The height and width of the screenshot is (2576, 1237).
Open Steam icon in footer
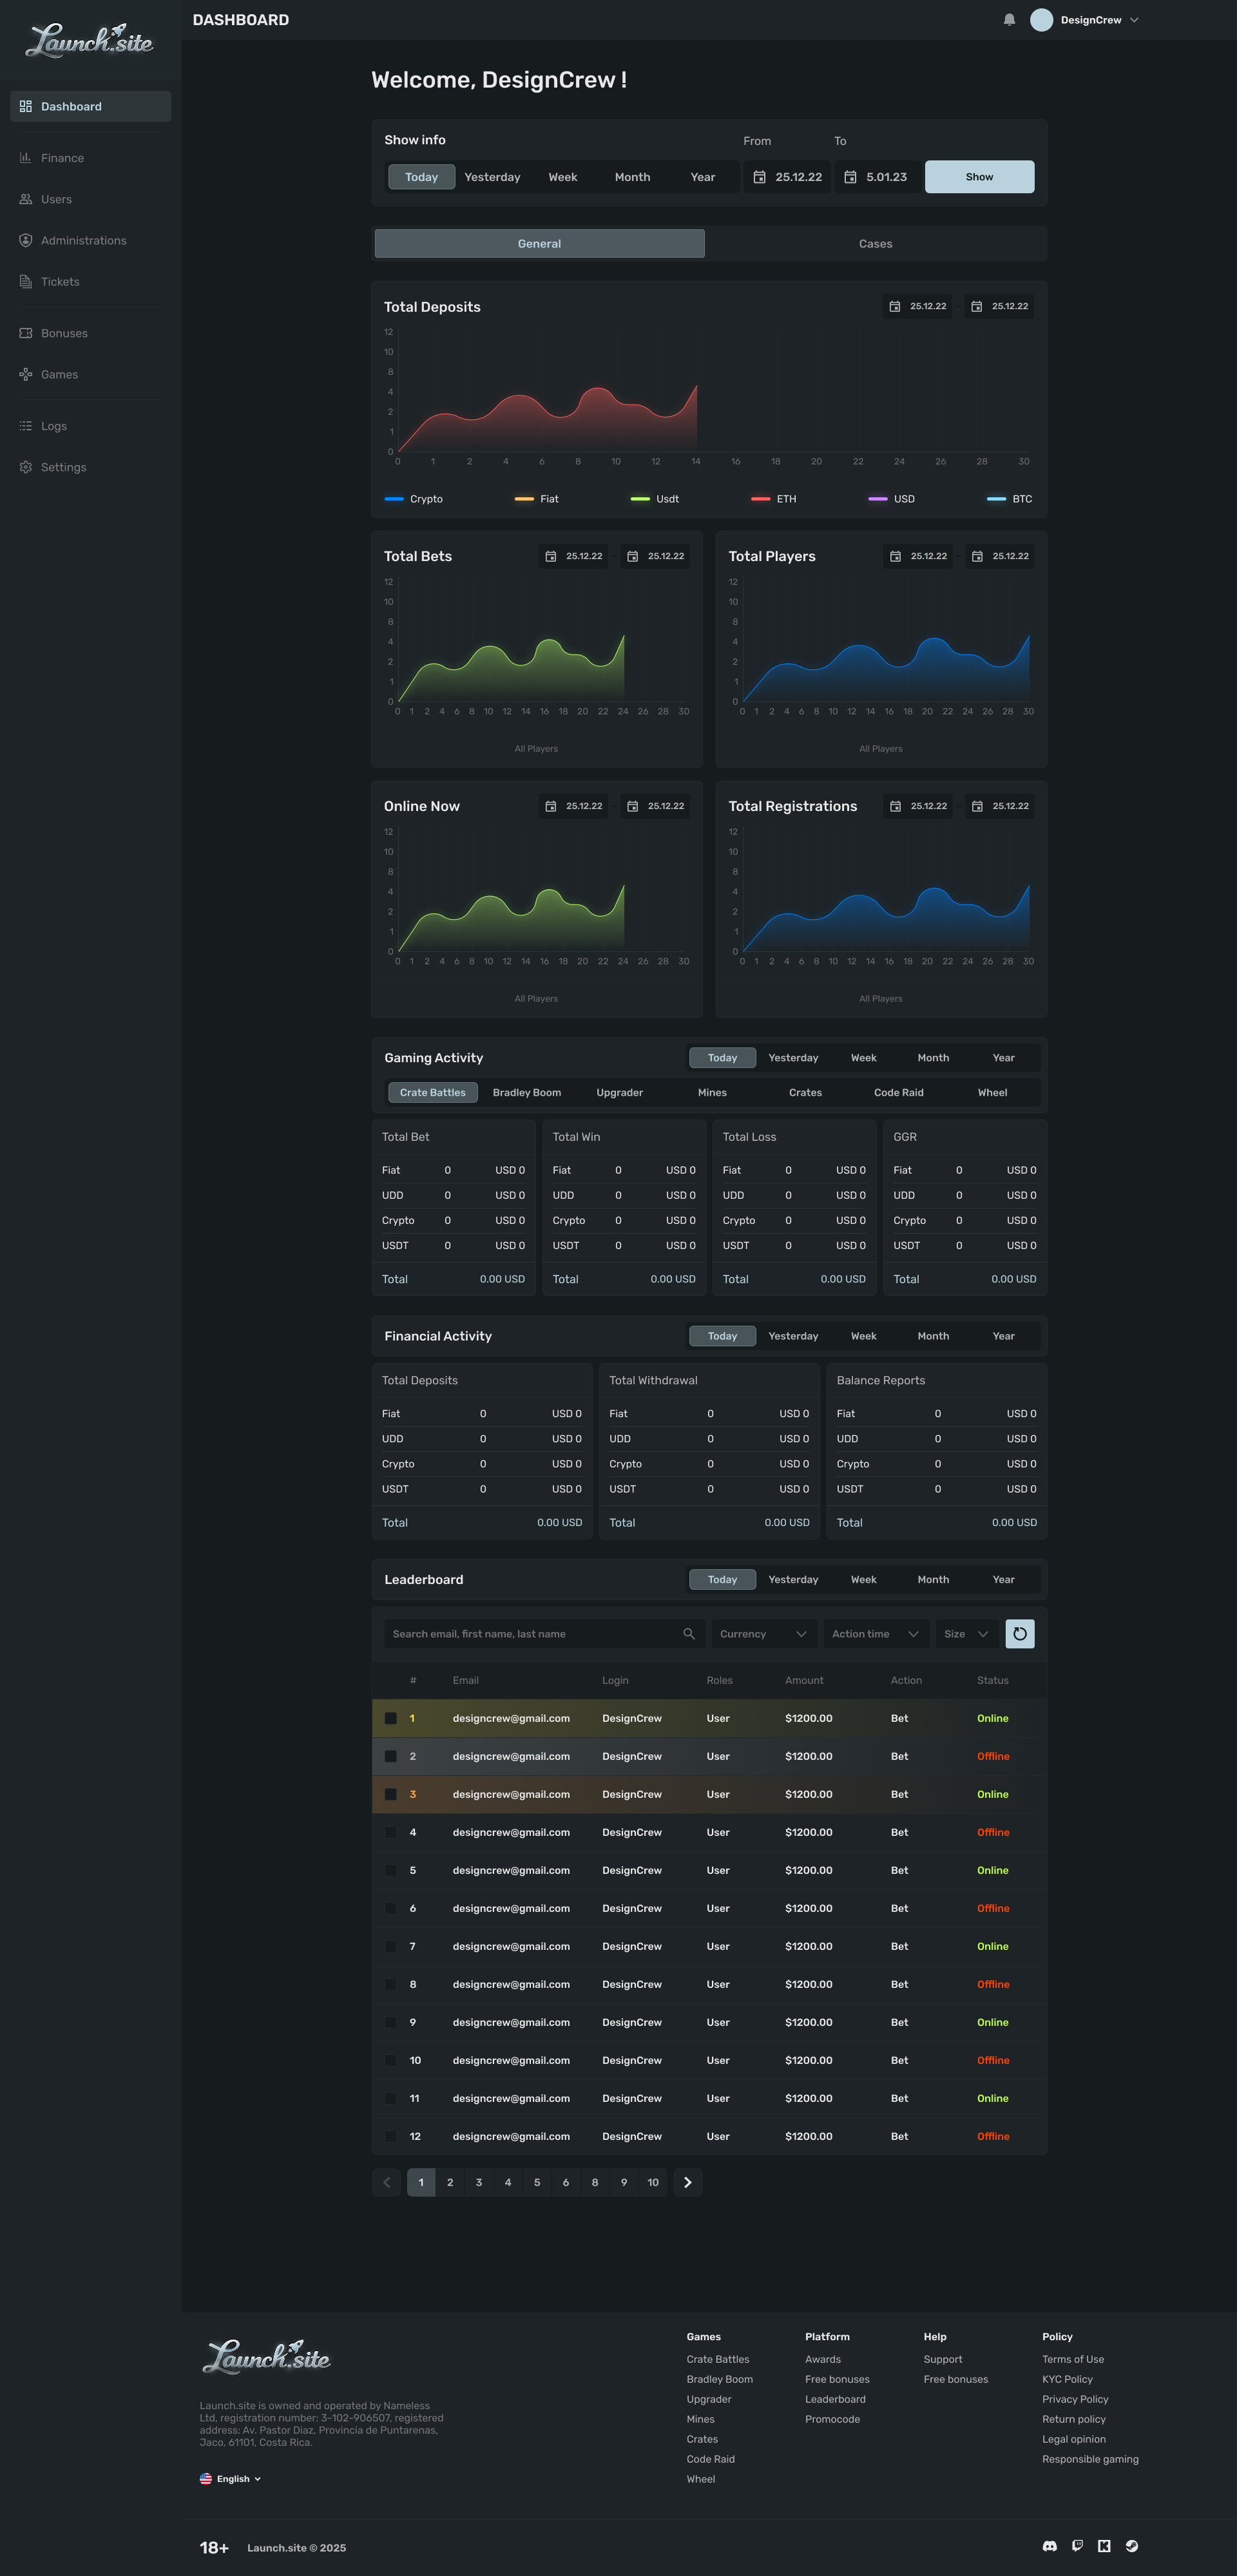point(1132,2546)
